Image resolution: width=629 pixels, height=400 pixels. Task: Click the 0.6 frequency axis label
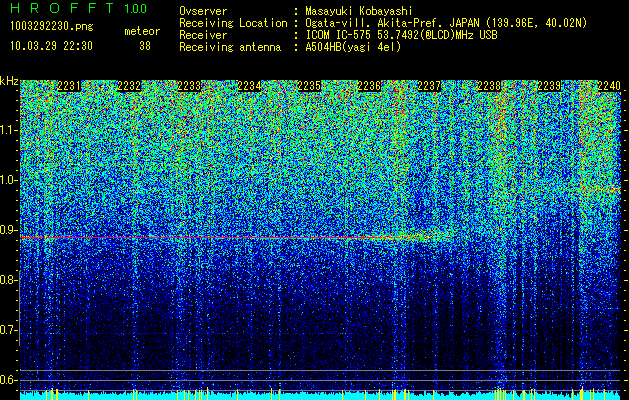click(x=9, y=380)
